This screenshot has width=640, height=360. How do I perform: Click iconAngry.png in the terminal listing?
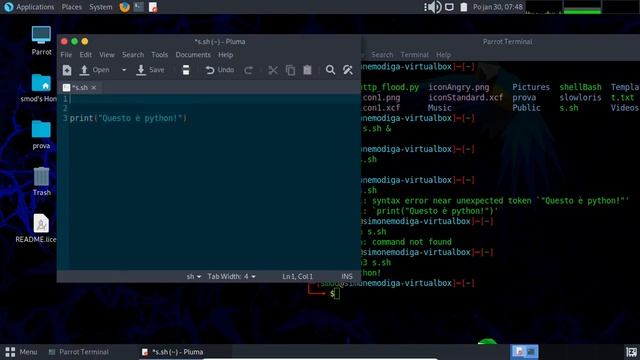458,87
